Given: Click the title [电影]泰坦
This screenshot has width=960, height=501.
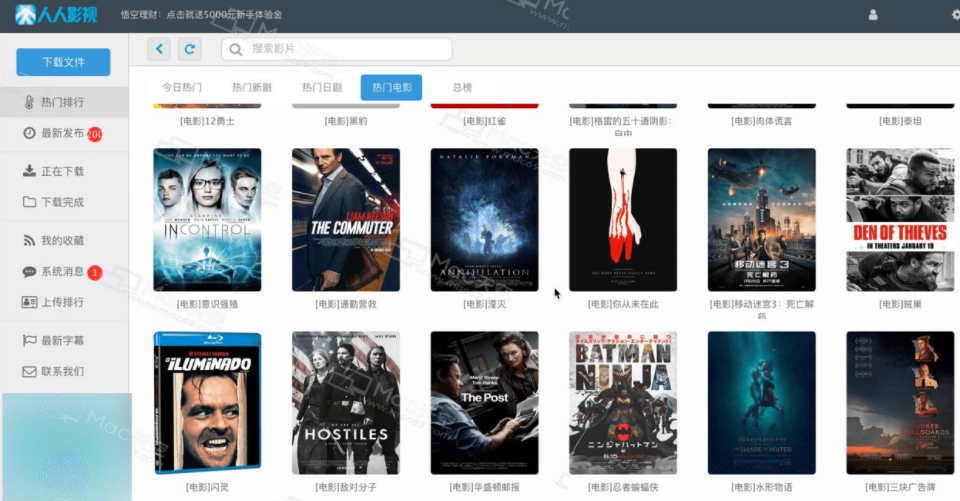Looking at the screenshot, I should click(900, 121).
